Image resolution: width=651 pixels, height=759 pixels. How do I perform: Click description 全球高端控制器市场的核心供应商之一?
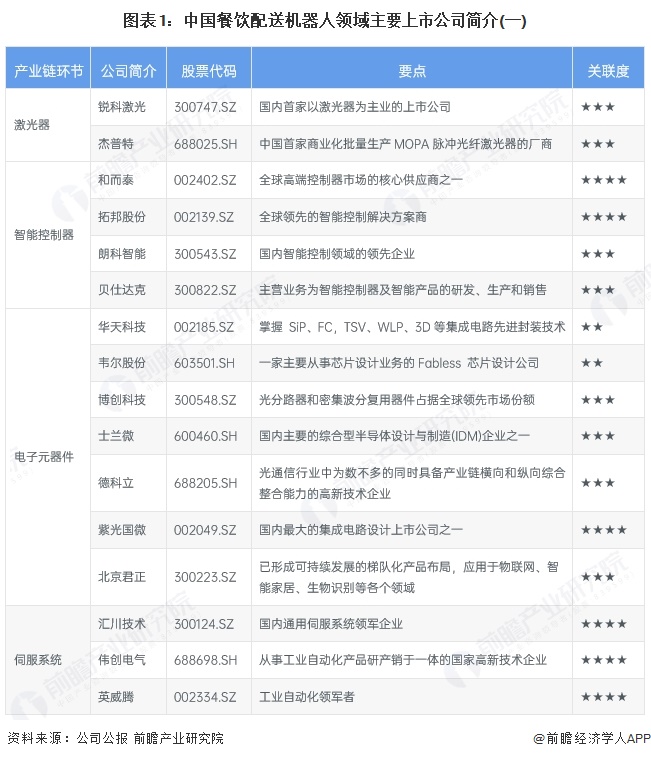point(361,180)
